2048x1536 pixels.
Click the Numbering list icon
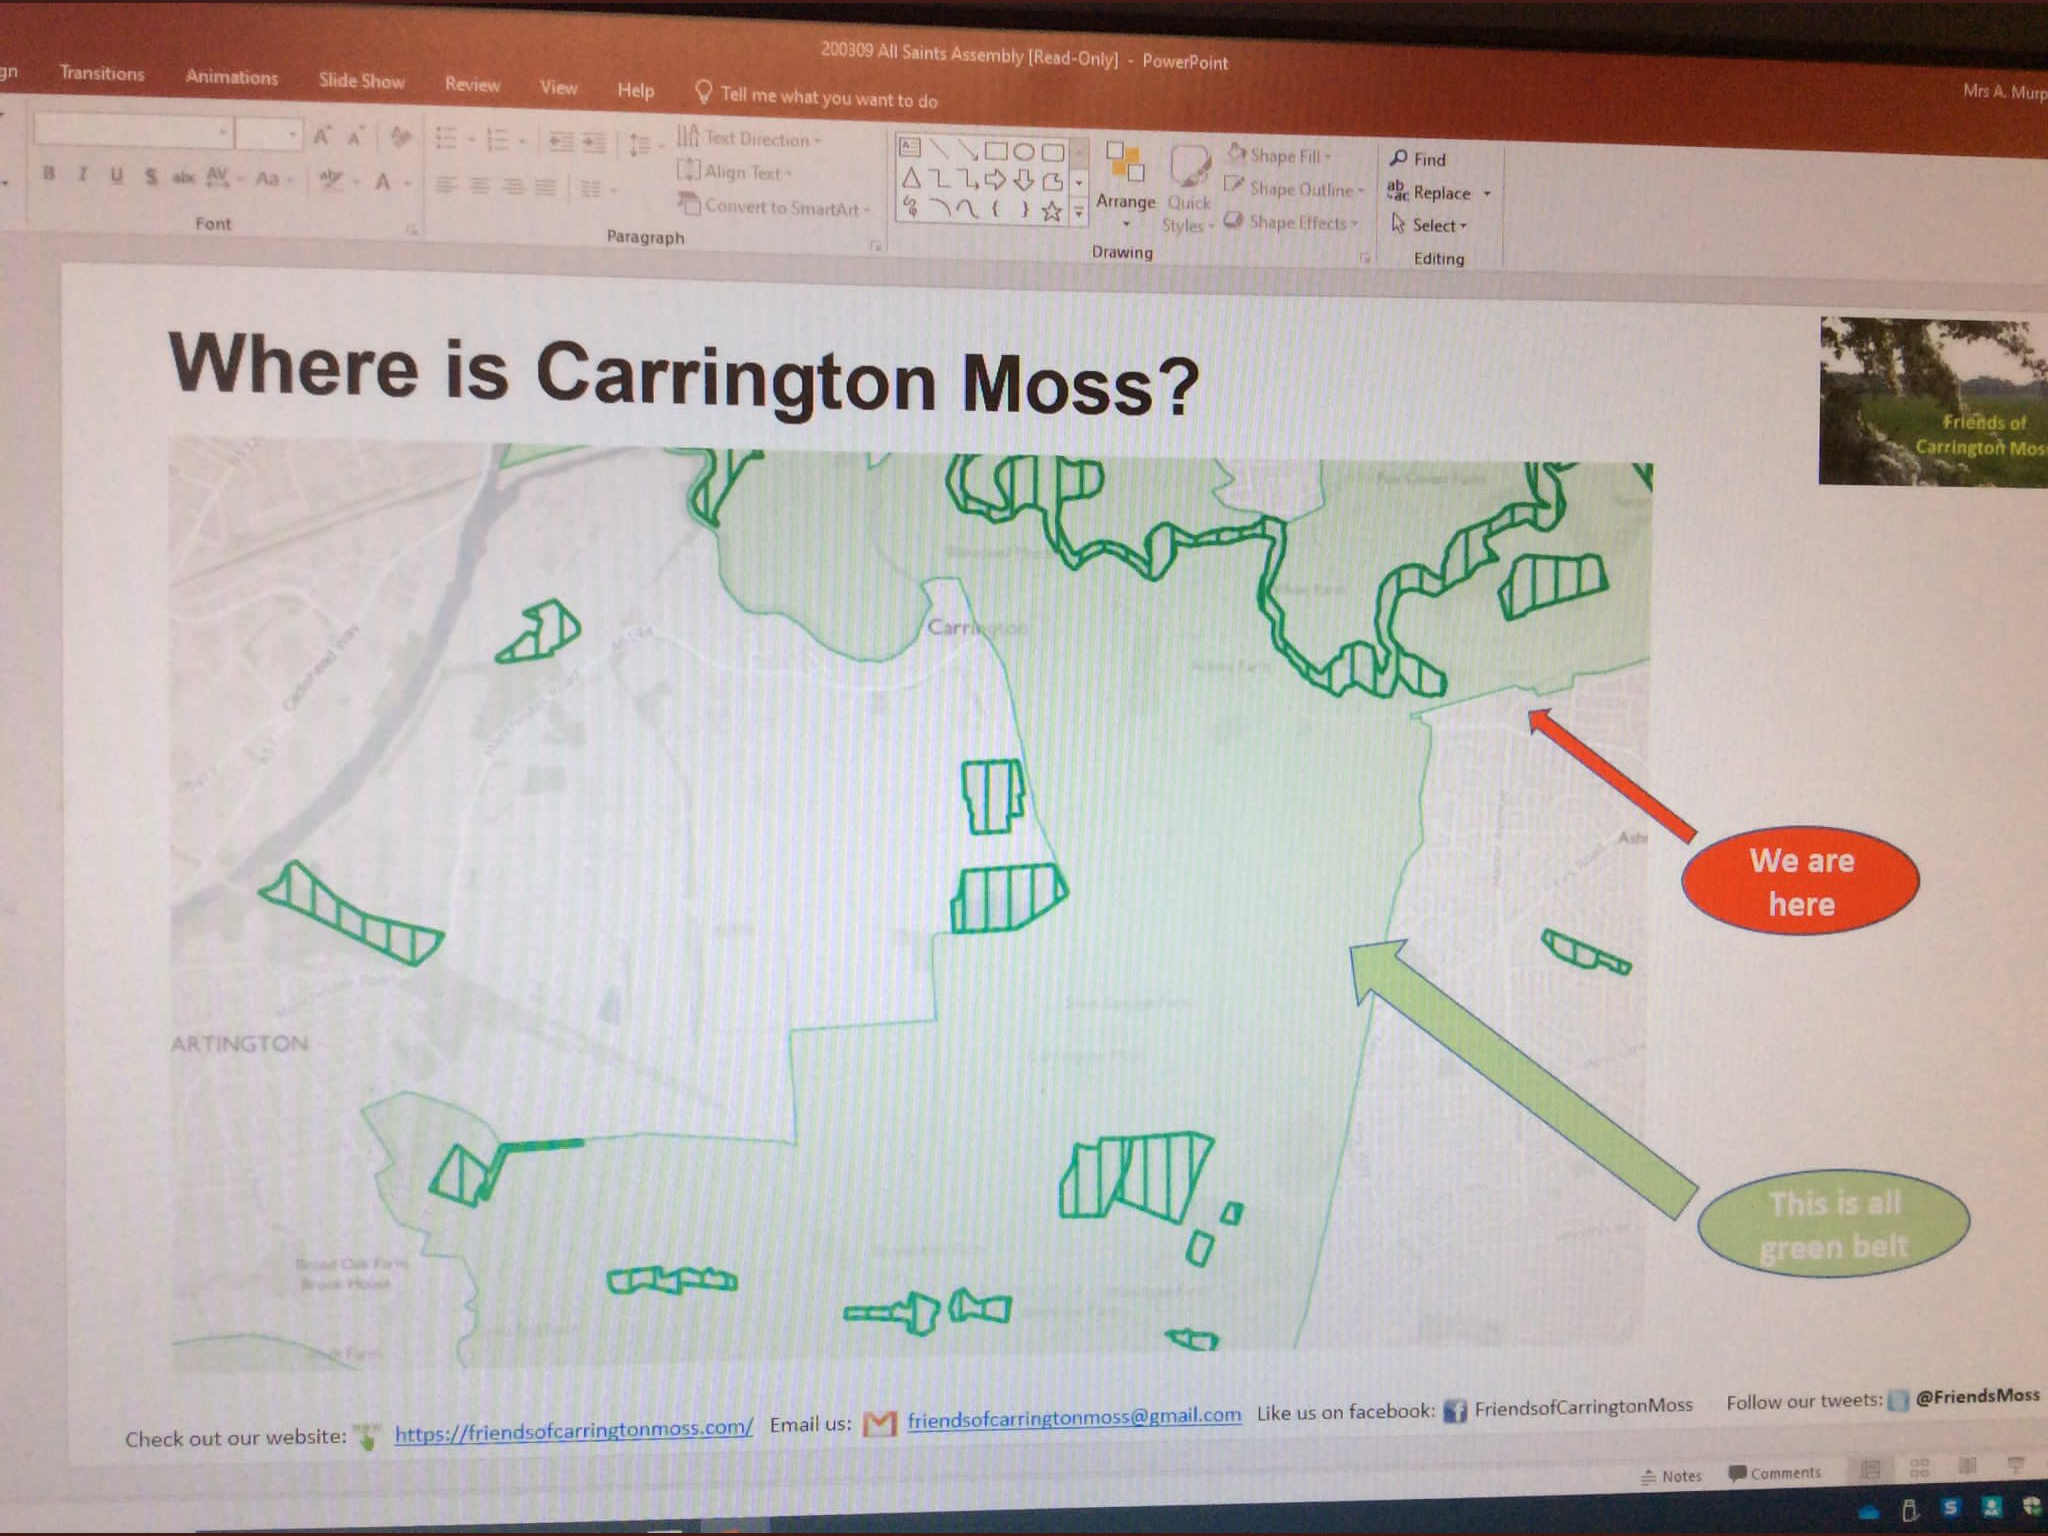coord(497,140)
